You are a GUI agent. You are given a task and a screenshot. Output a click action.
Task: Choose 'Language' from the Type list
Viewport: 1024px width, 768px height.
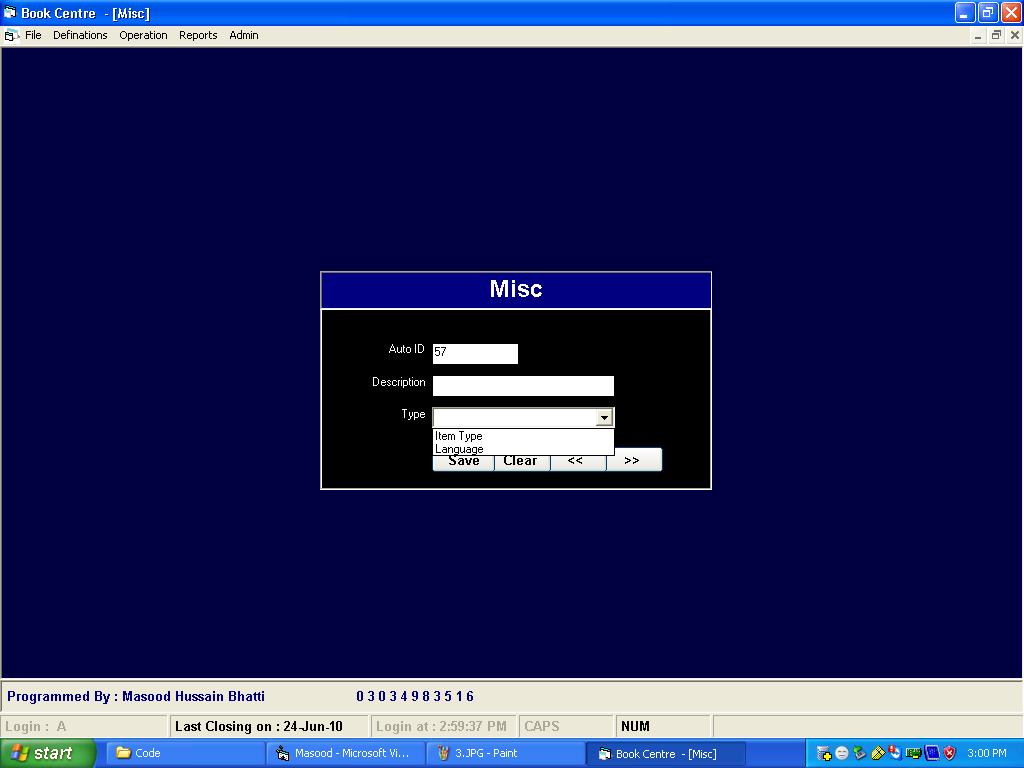tap(523, 449)
